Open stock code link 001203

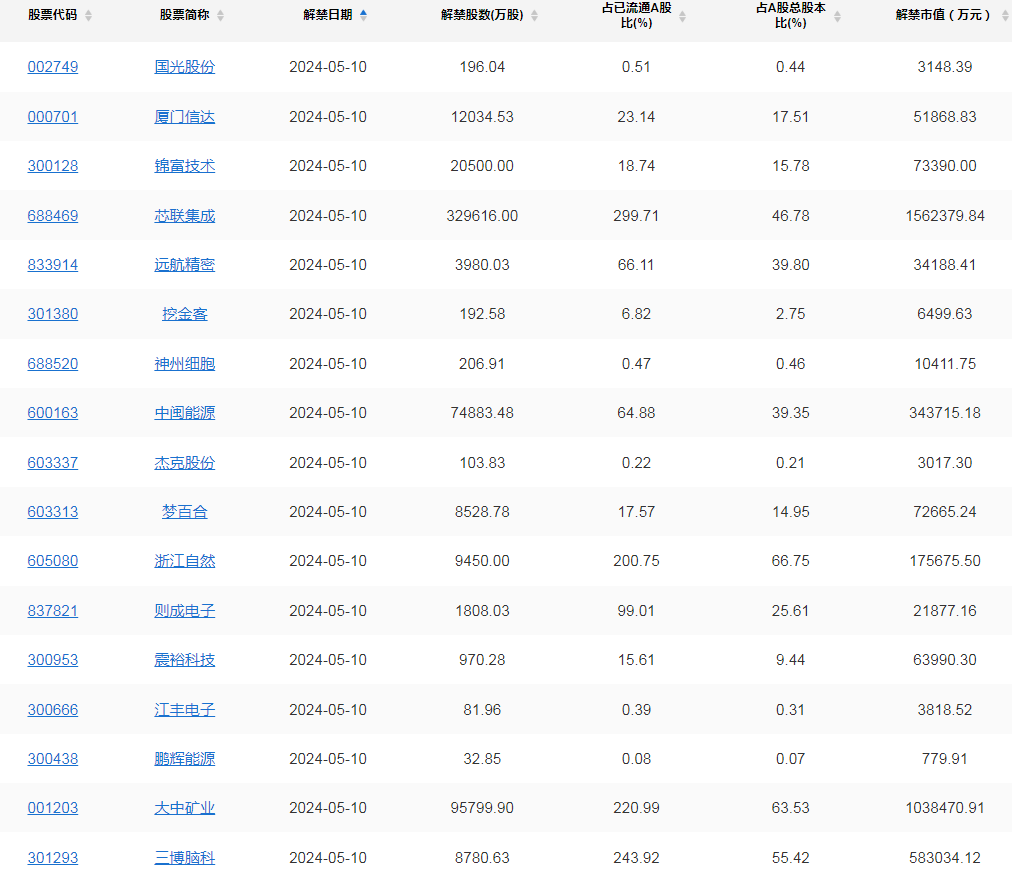[x=53, y=808]
